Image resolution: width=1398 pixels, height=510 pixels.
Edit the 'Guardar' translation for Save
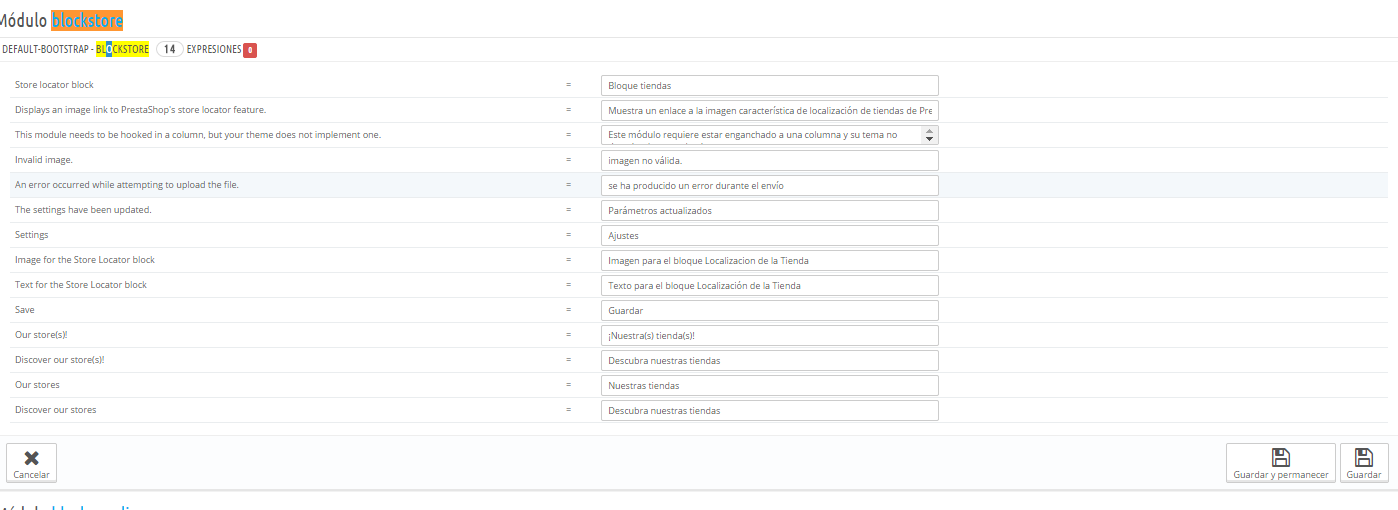[769, 310]
